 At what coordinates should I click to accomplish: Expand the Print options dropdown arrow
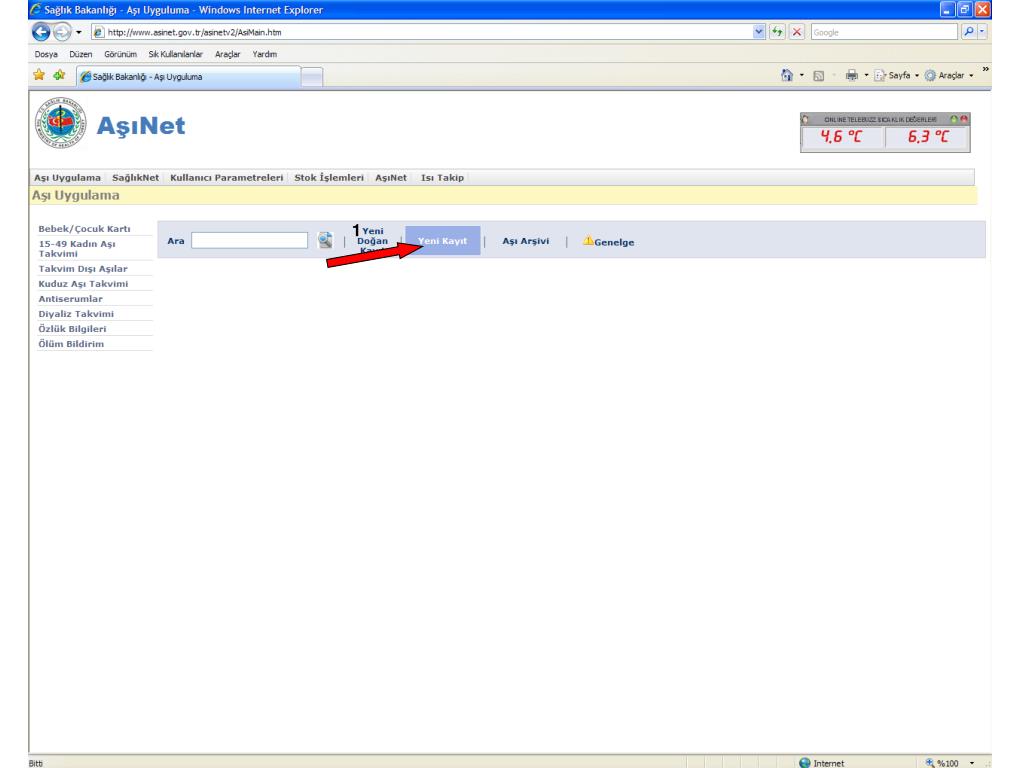tap(866, 76)
